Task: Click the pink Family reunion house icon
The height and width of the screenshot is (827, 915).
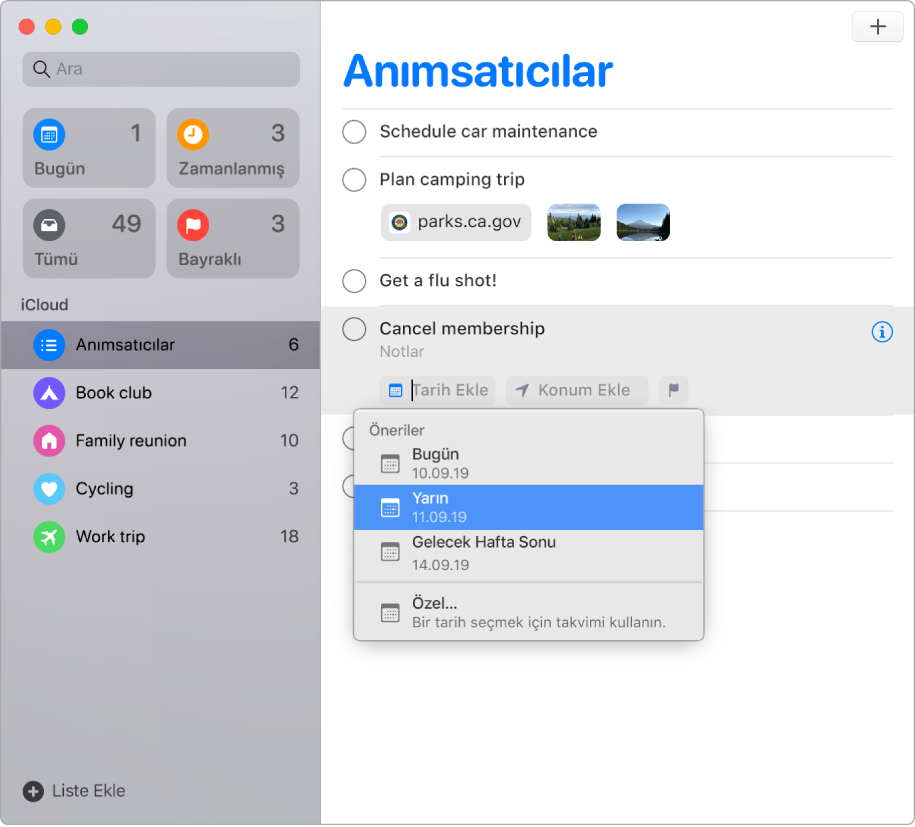Action: (49, 441)
